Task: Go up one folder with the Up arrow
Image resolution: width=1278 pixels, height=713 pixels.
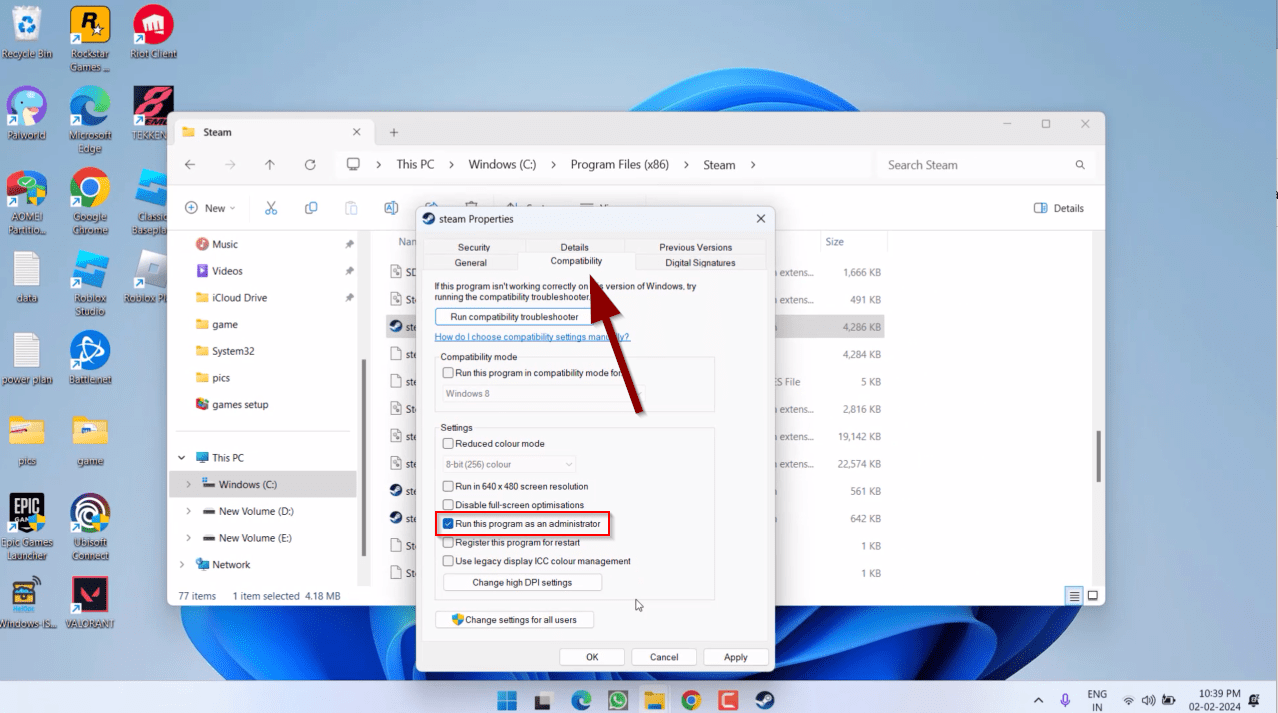Action: pos(270,165)
